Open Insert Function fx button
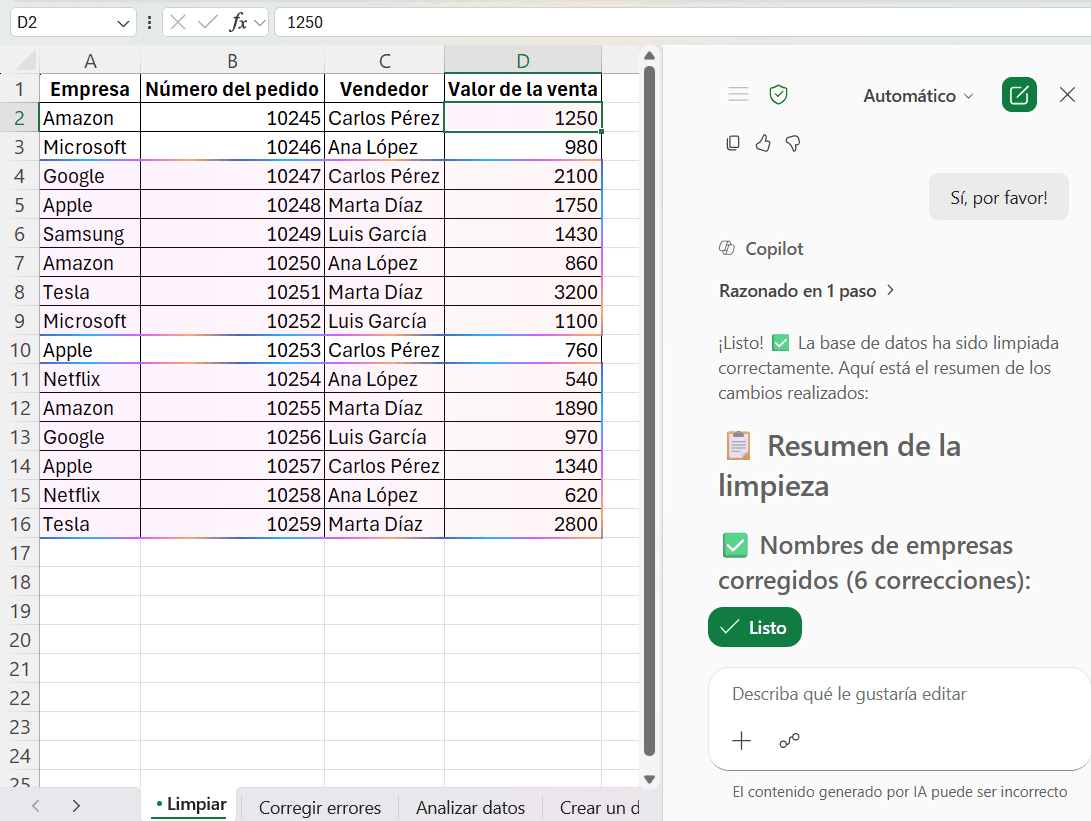 point(238,22)
